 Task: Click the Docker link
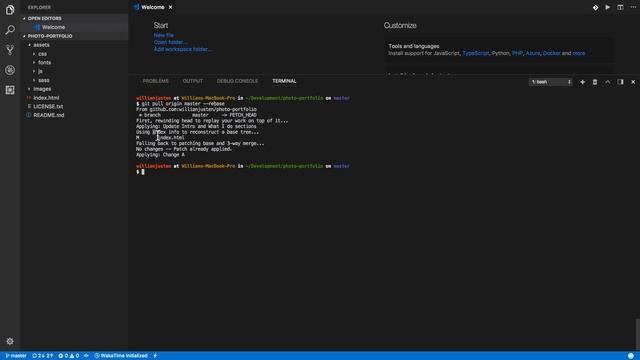551,53
